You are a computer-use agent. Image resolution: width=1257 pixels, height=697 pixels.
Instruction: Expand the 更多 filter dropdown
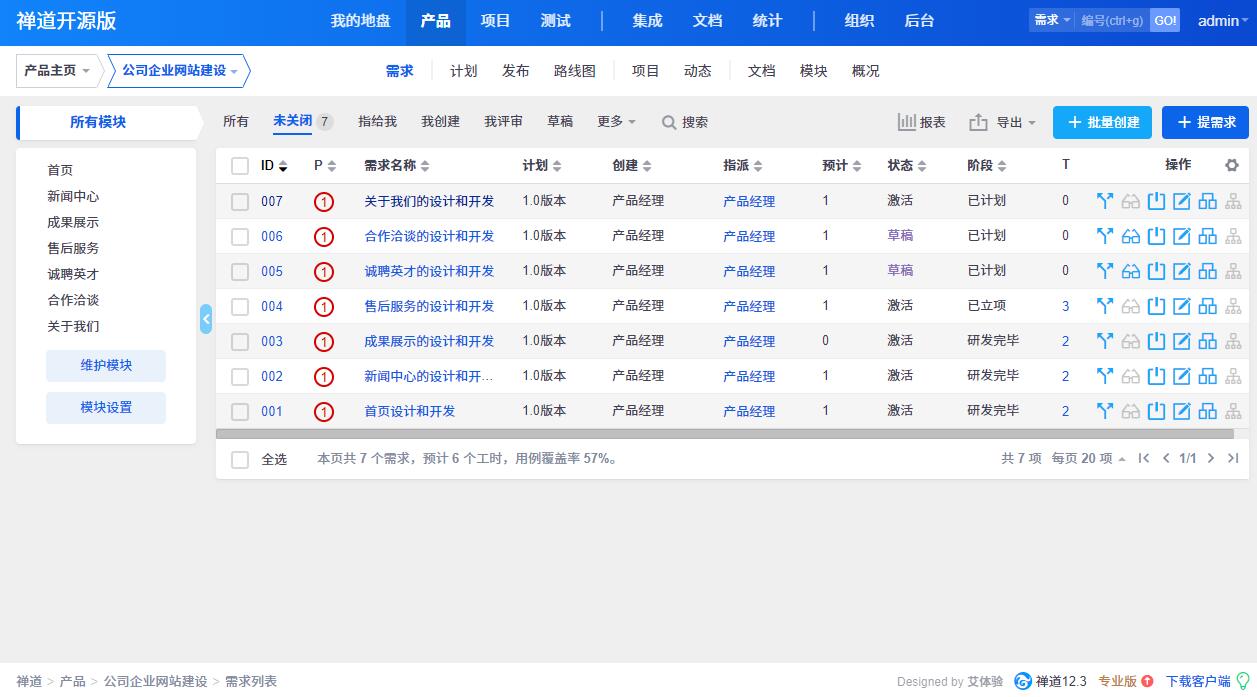616,121
